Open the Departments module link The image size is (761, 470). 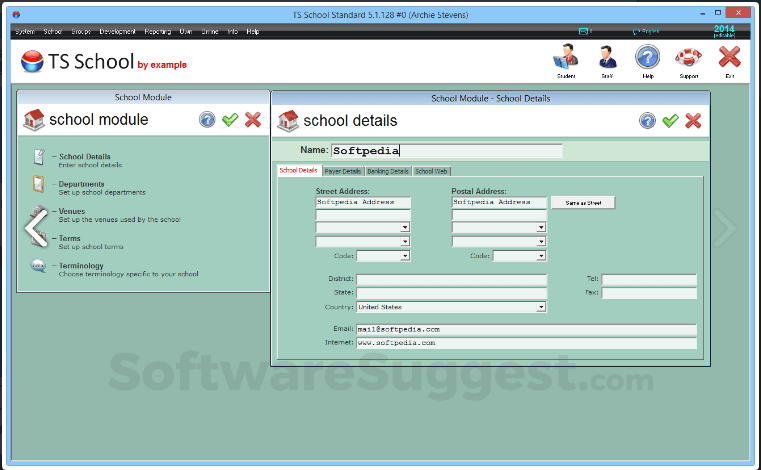pyautogui.click(x=82, y=184)
